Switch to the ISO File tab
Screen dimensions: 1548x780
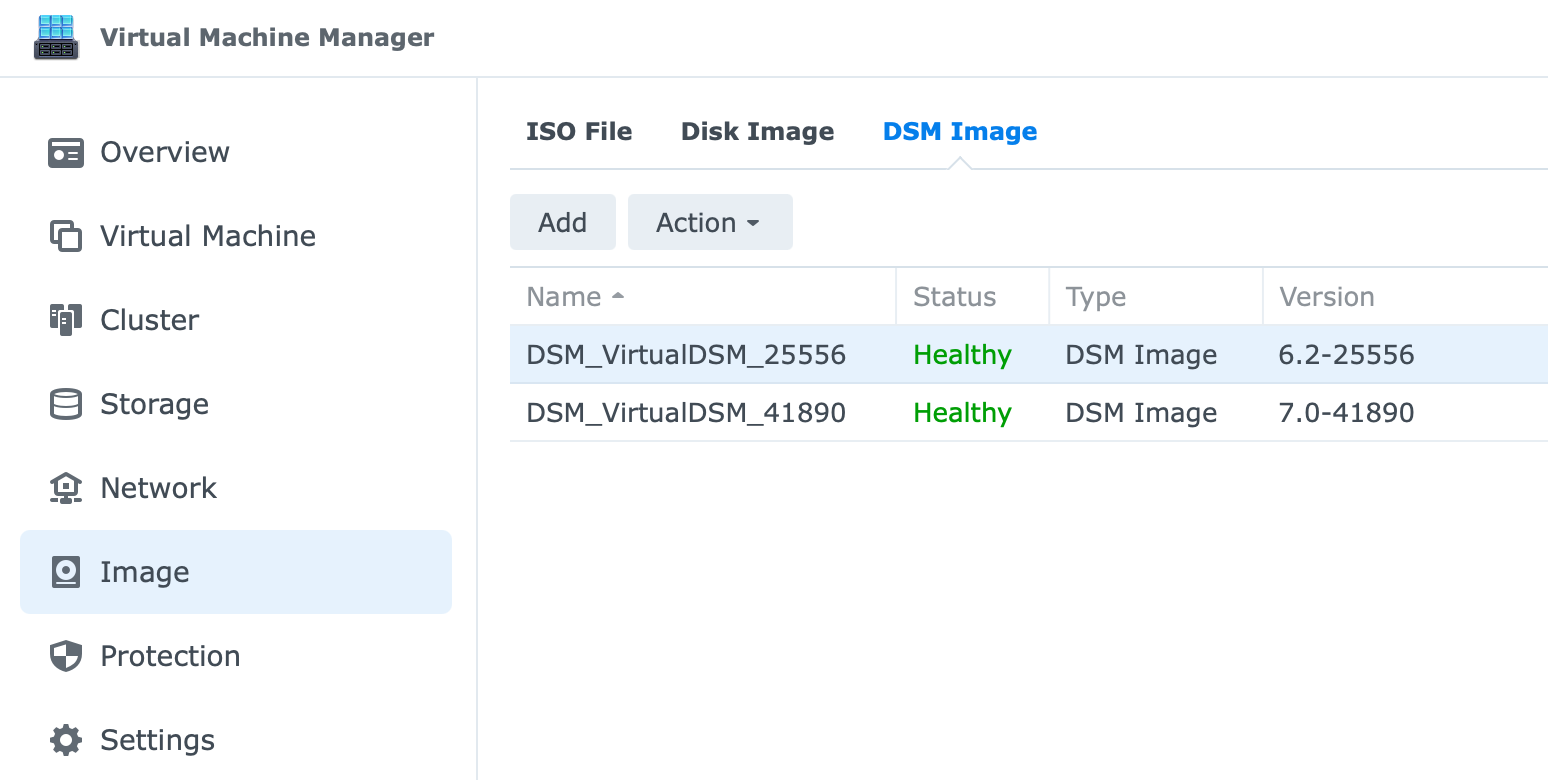(579, 132)
